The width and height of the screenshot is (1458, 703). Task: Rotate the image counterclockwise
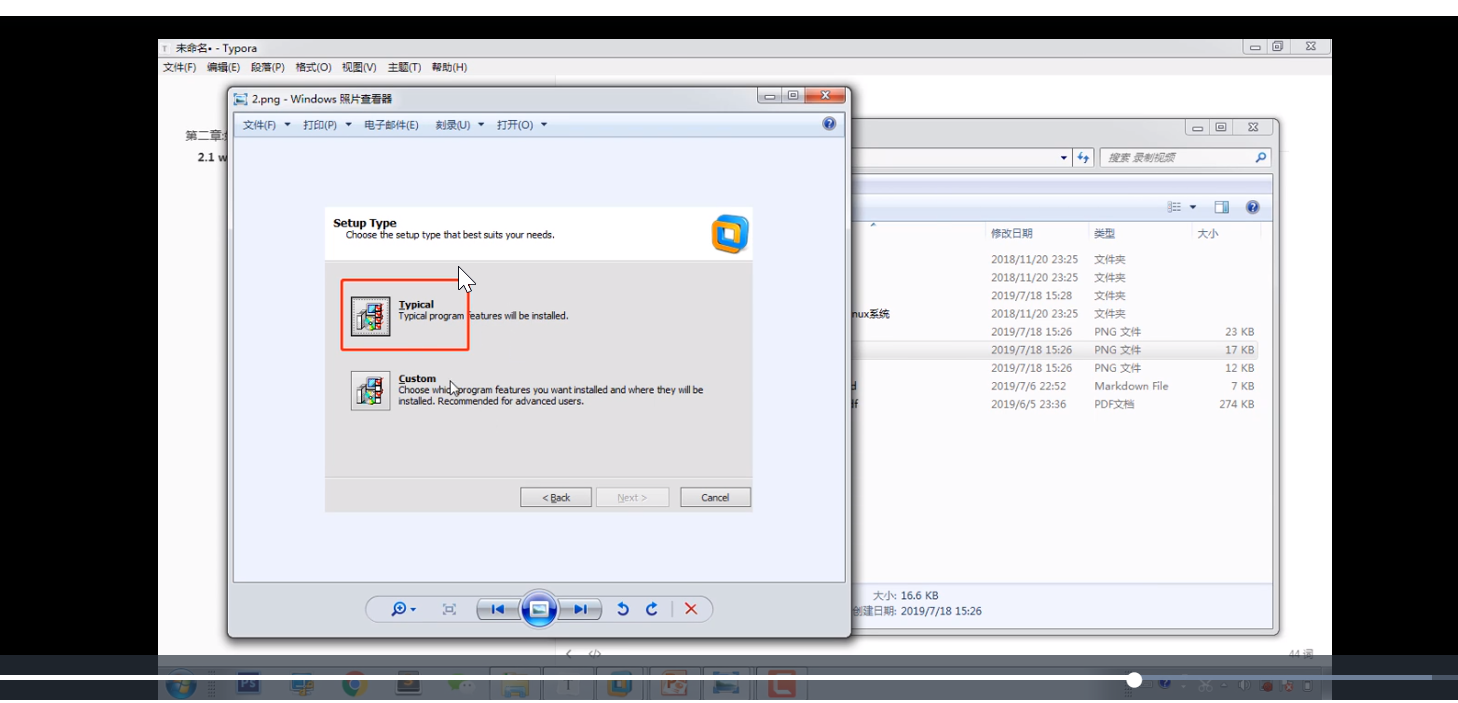point(623,609)
